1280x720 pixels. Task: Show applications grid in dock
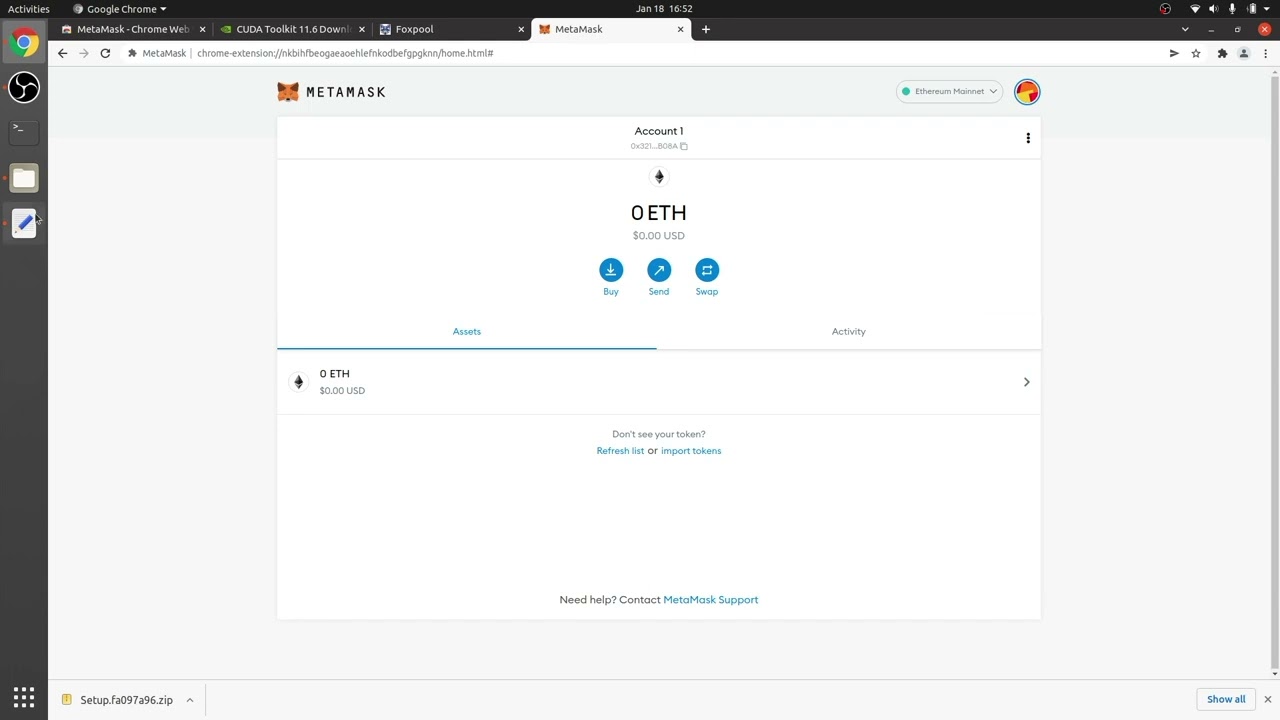24,697
